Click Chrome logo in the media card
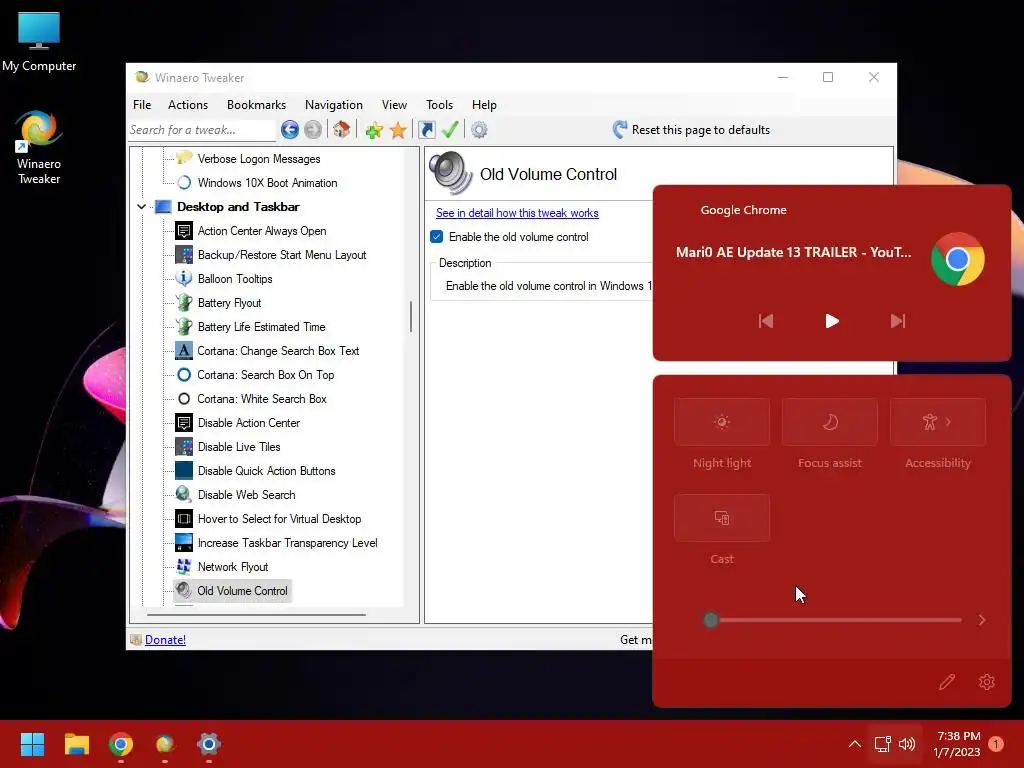This screenshot has height=768, width=1024. point(957,259)
